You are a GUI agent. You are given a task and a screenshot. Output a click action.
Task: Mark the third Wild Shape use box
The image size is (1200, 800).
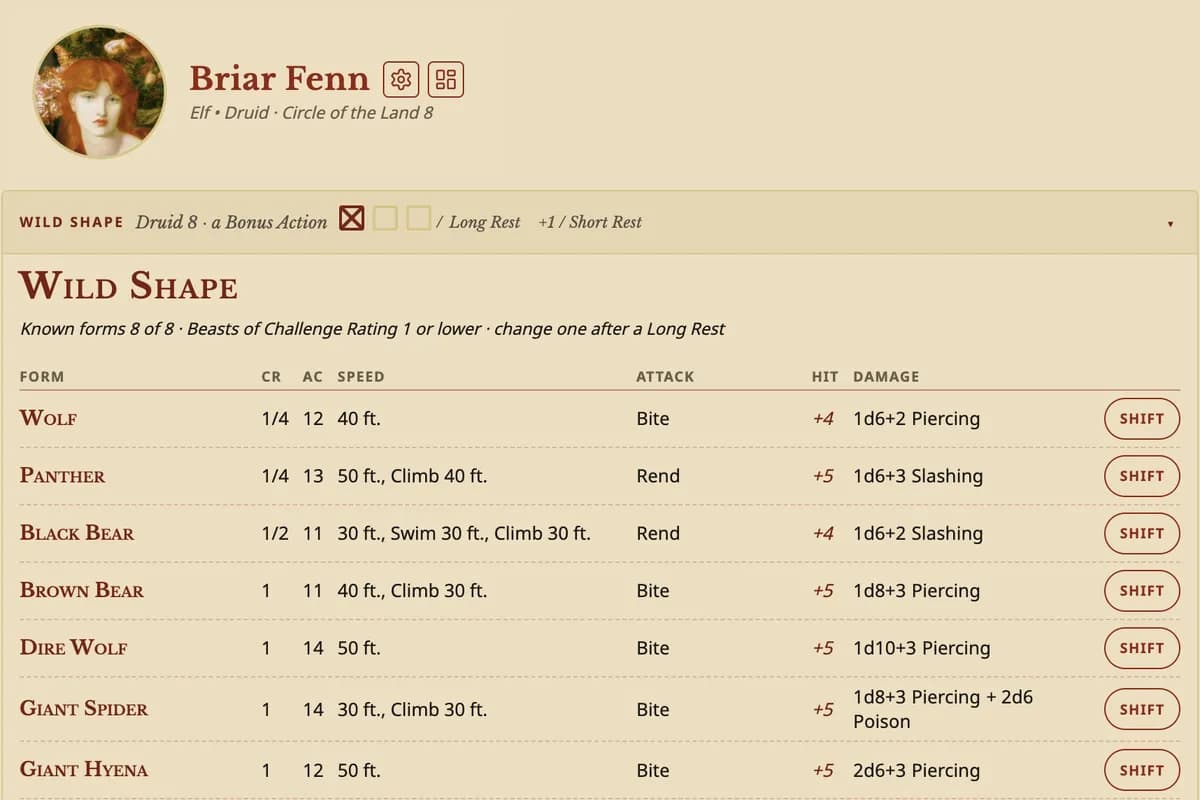[419, 218]
